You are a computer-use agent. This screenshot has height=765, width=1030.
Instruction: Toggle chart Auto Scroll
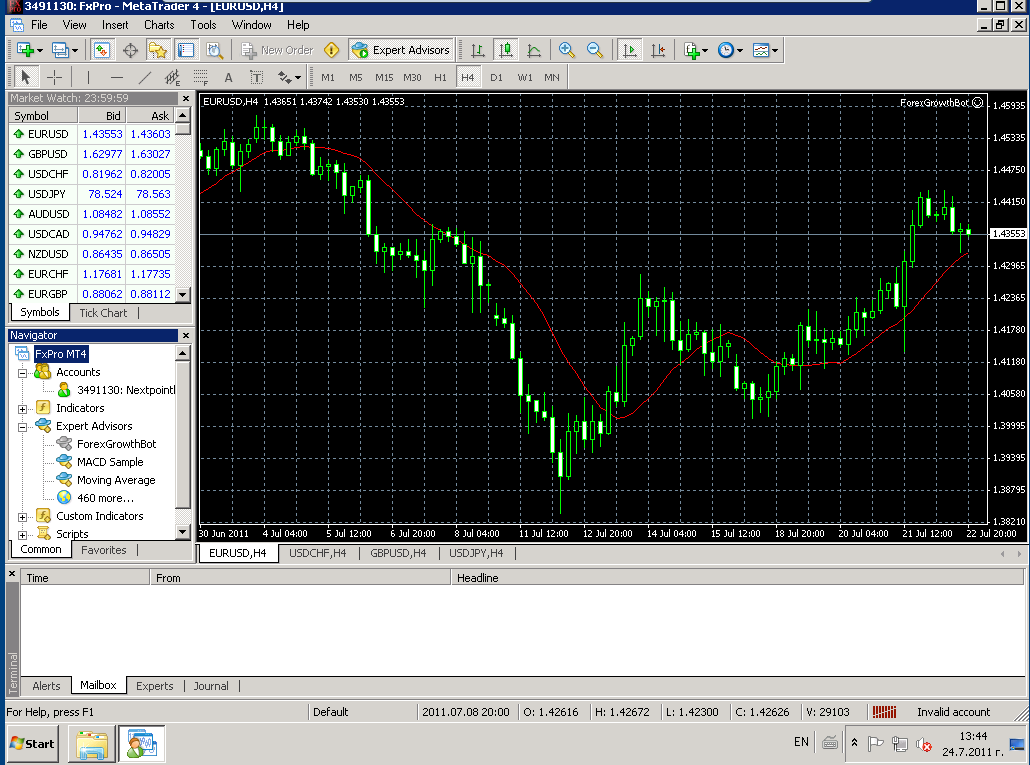coord(629,50)
